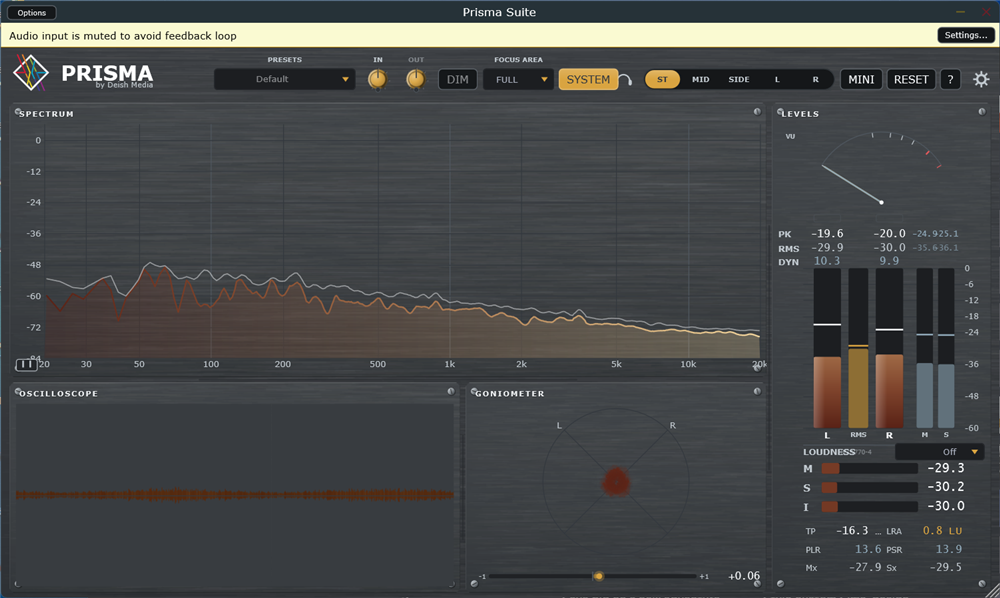The image size is (1000, 598).
Task: Toggle the SYSTEM audio source button
Action: point(588,79)
